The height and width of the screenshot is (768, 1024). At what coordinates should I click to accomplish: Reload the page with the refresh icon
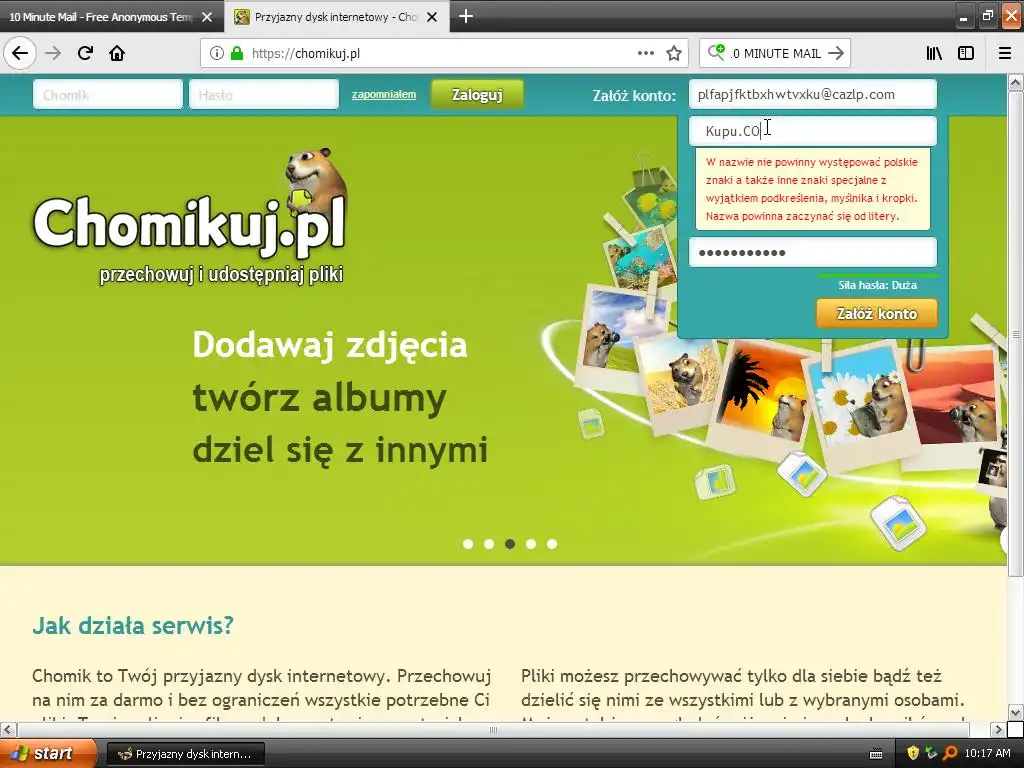coord(85,53)
